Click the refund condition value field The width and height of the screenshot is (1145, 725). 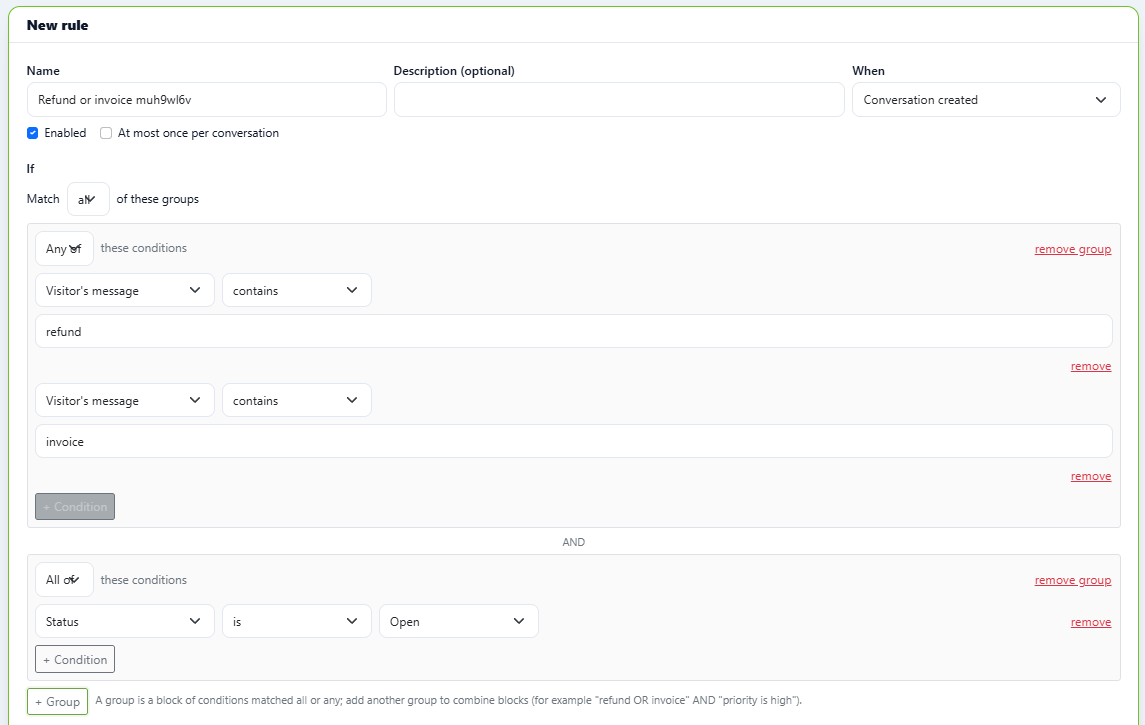click(x=574, y=331)
